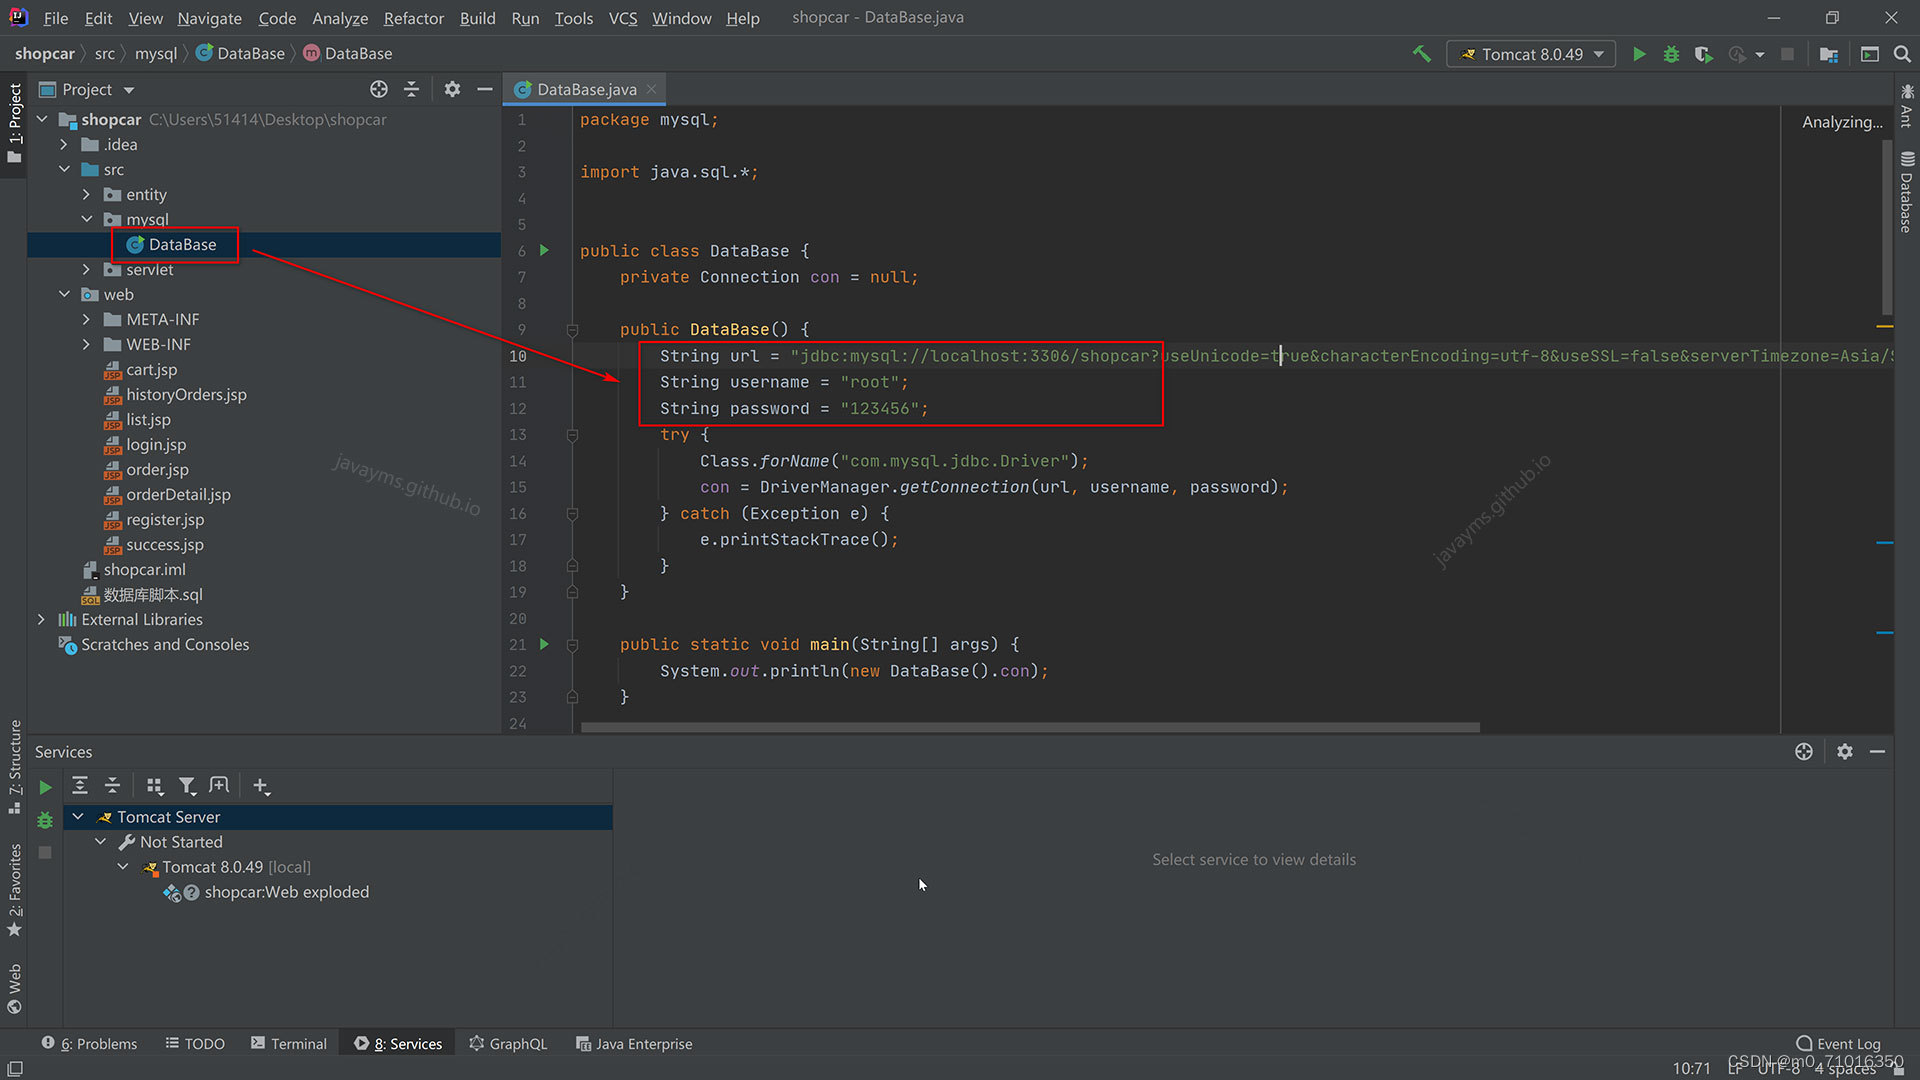This screenshot has height=1080, width=1920.
Task: Click the shopcar breadcrumb link
Action: 45,53
